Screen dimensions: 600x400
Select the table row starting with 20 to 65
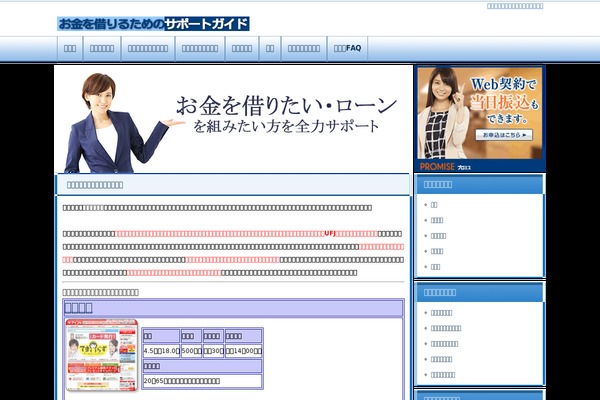coord(202,381)
